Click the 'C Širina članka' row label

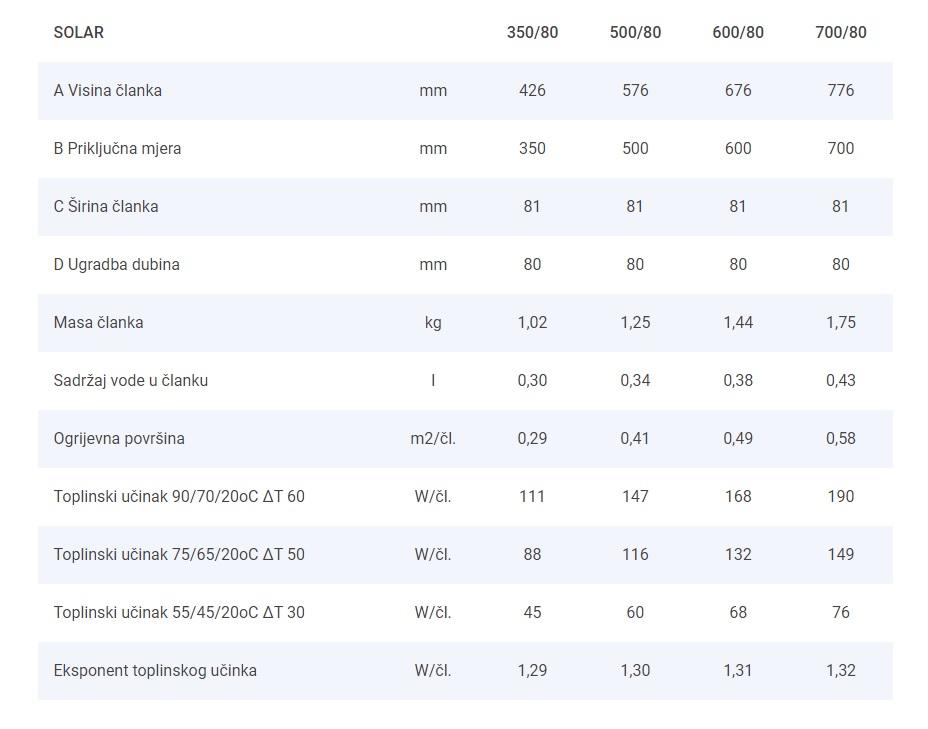pos(106,206)
